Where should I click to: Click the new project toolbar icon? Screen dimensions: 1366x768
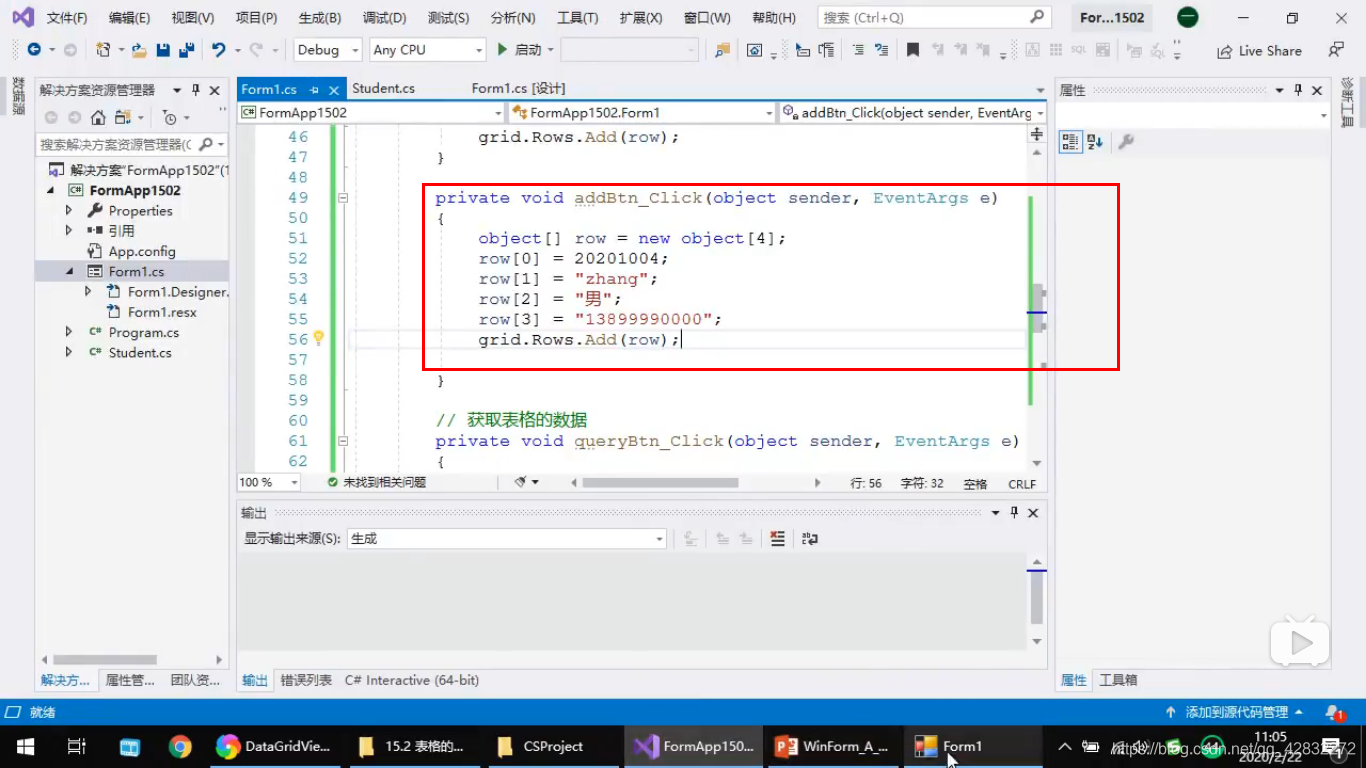coord(102,50)
